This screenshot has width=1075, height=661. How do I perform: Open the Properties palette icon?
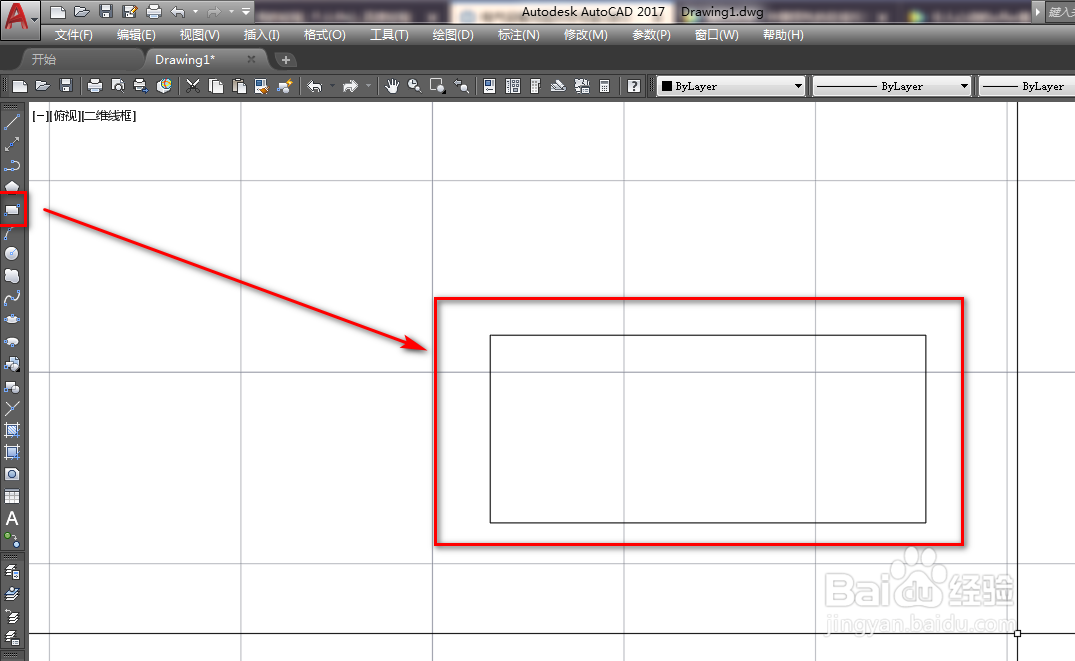[x=490, y=86]
